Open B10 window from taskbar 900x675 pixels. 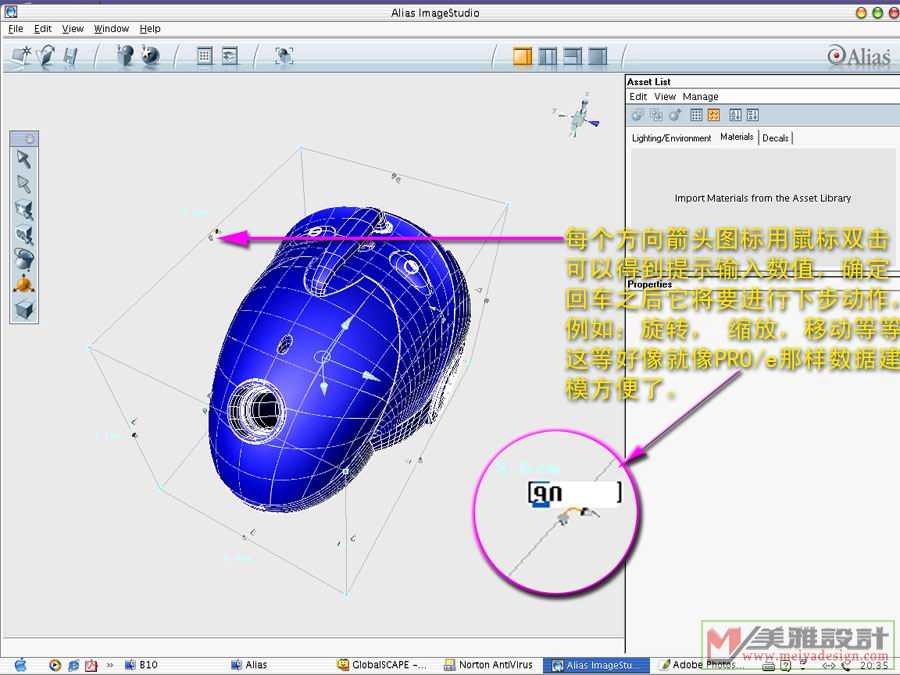click(x=141, y=665)
